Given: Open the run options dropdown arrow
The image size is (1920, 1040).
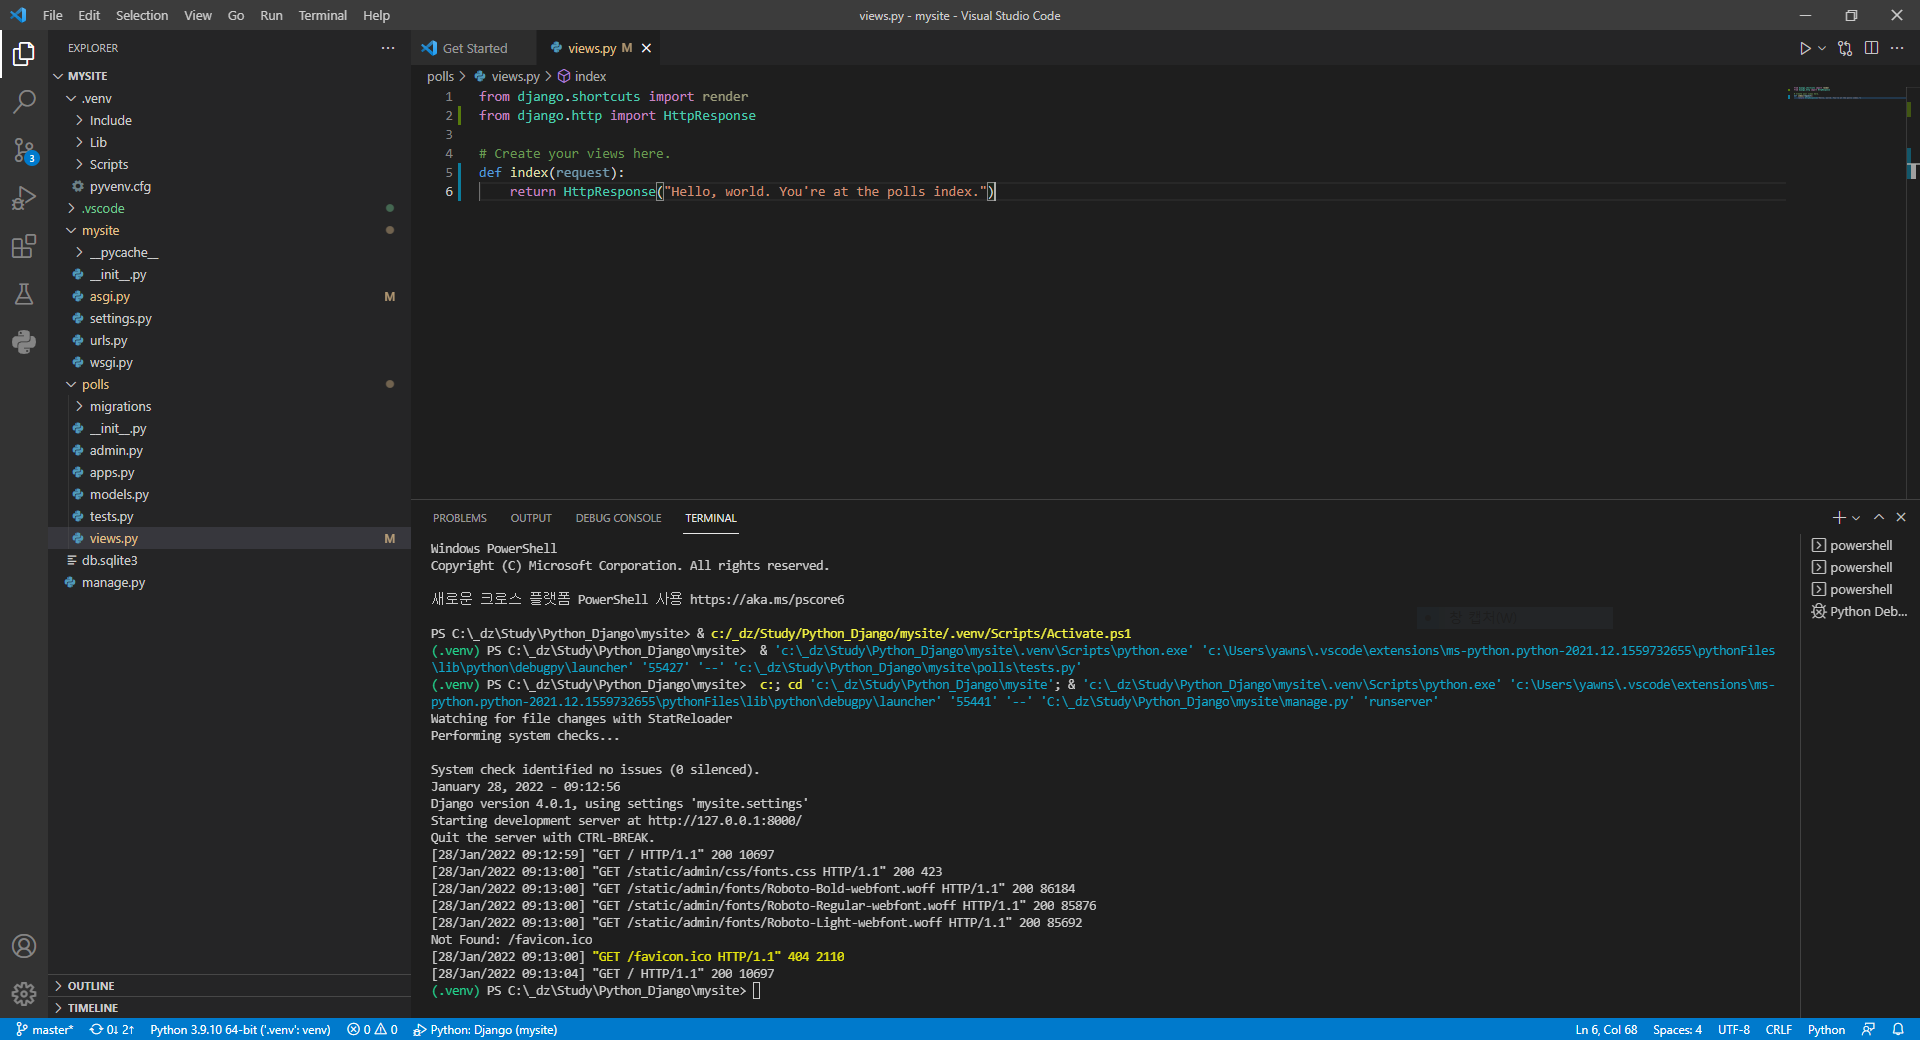Looking at the screenshot, I should [x=1822, y=48].
